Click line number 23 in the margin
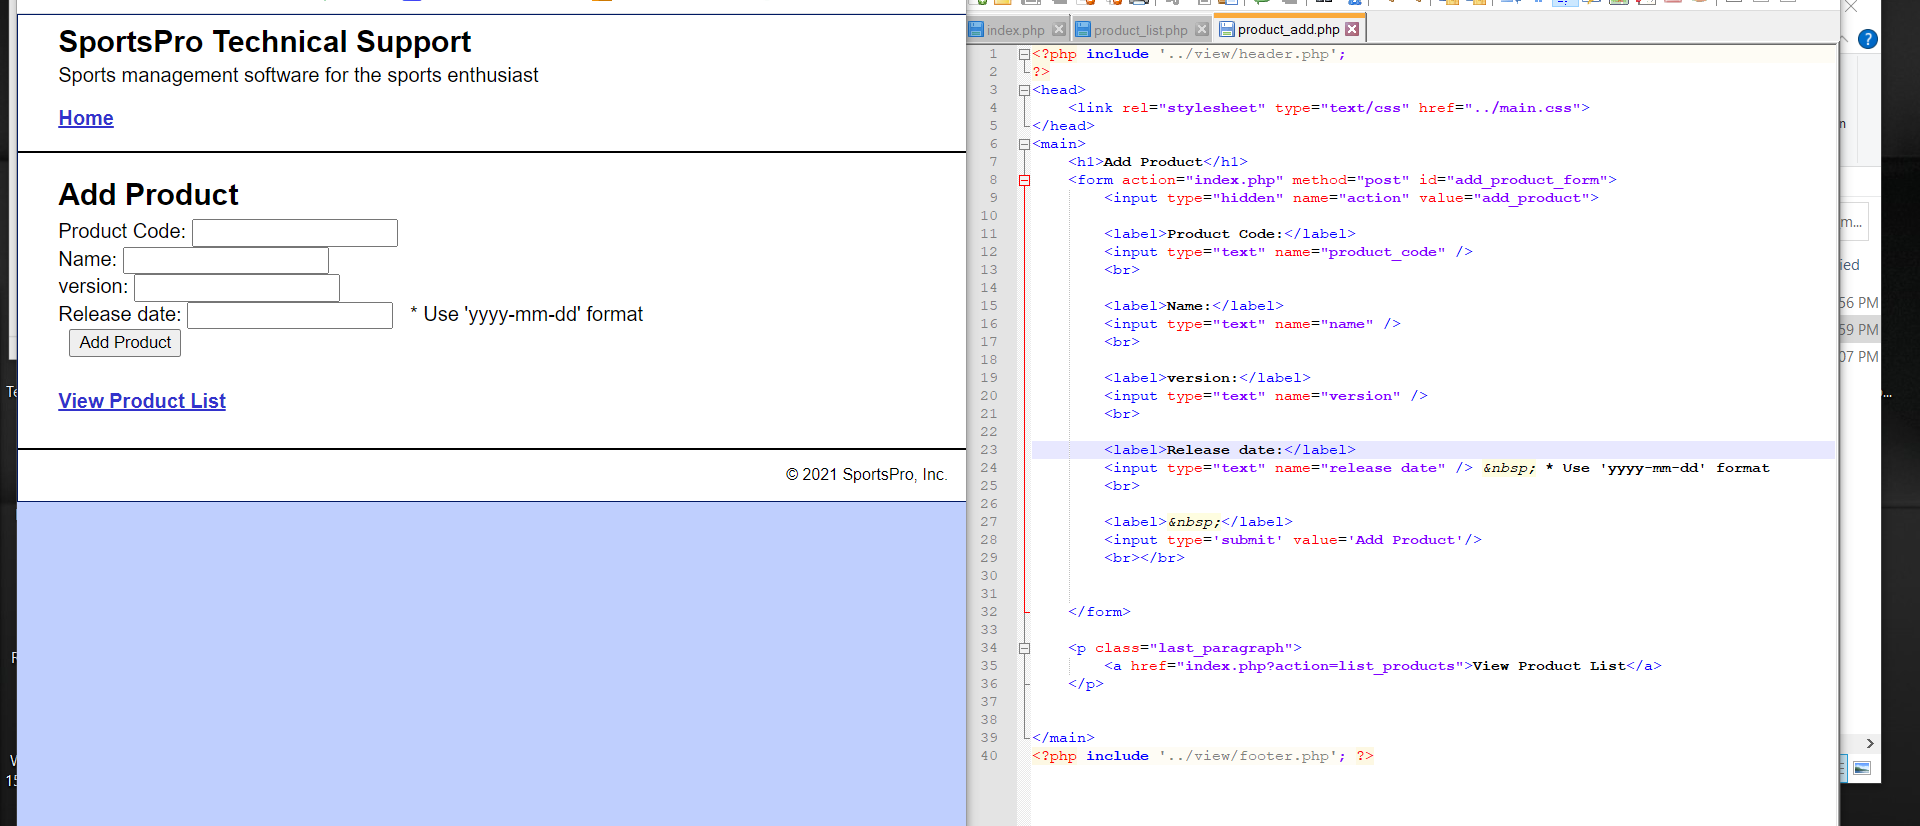This screenshot has width=1920, height=826. coord(989,450)
